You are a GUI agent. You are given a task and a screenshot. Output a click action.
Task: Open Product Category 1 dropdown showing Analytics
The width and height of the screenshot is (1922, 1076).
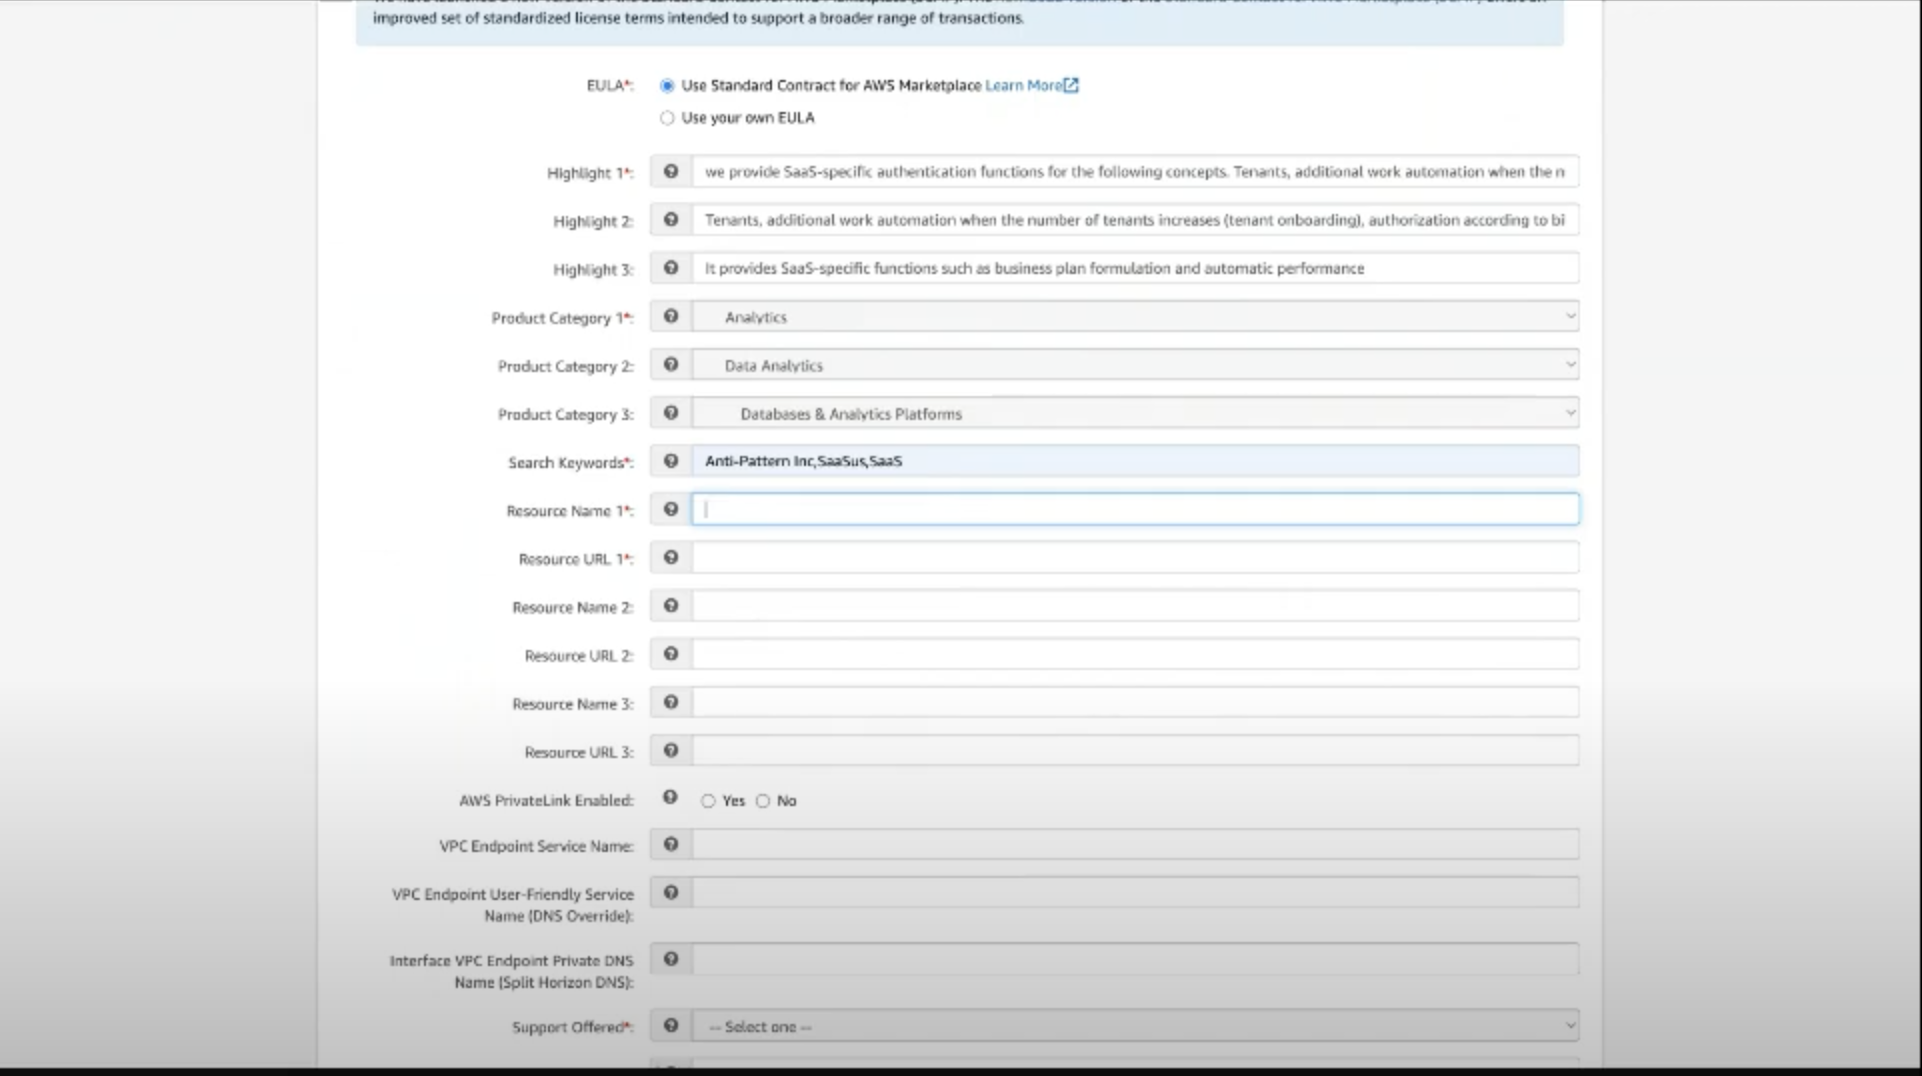[1135, 317]
